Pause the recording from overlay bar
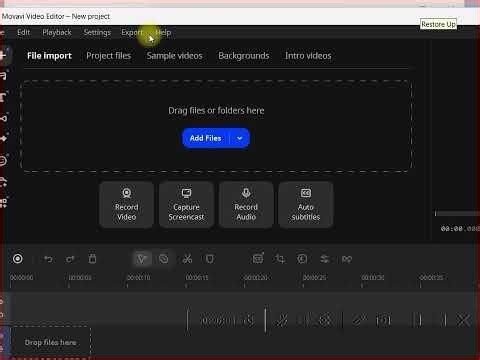Viewport: 480px width, 360px height. [x=417, y=321]
